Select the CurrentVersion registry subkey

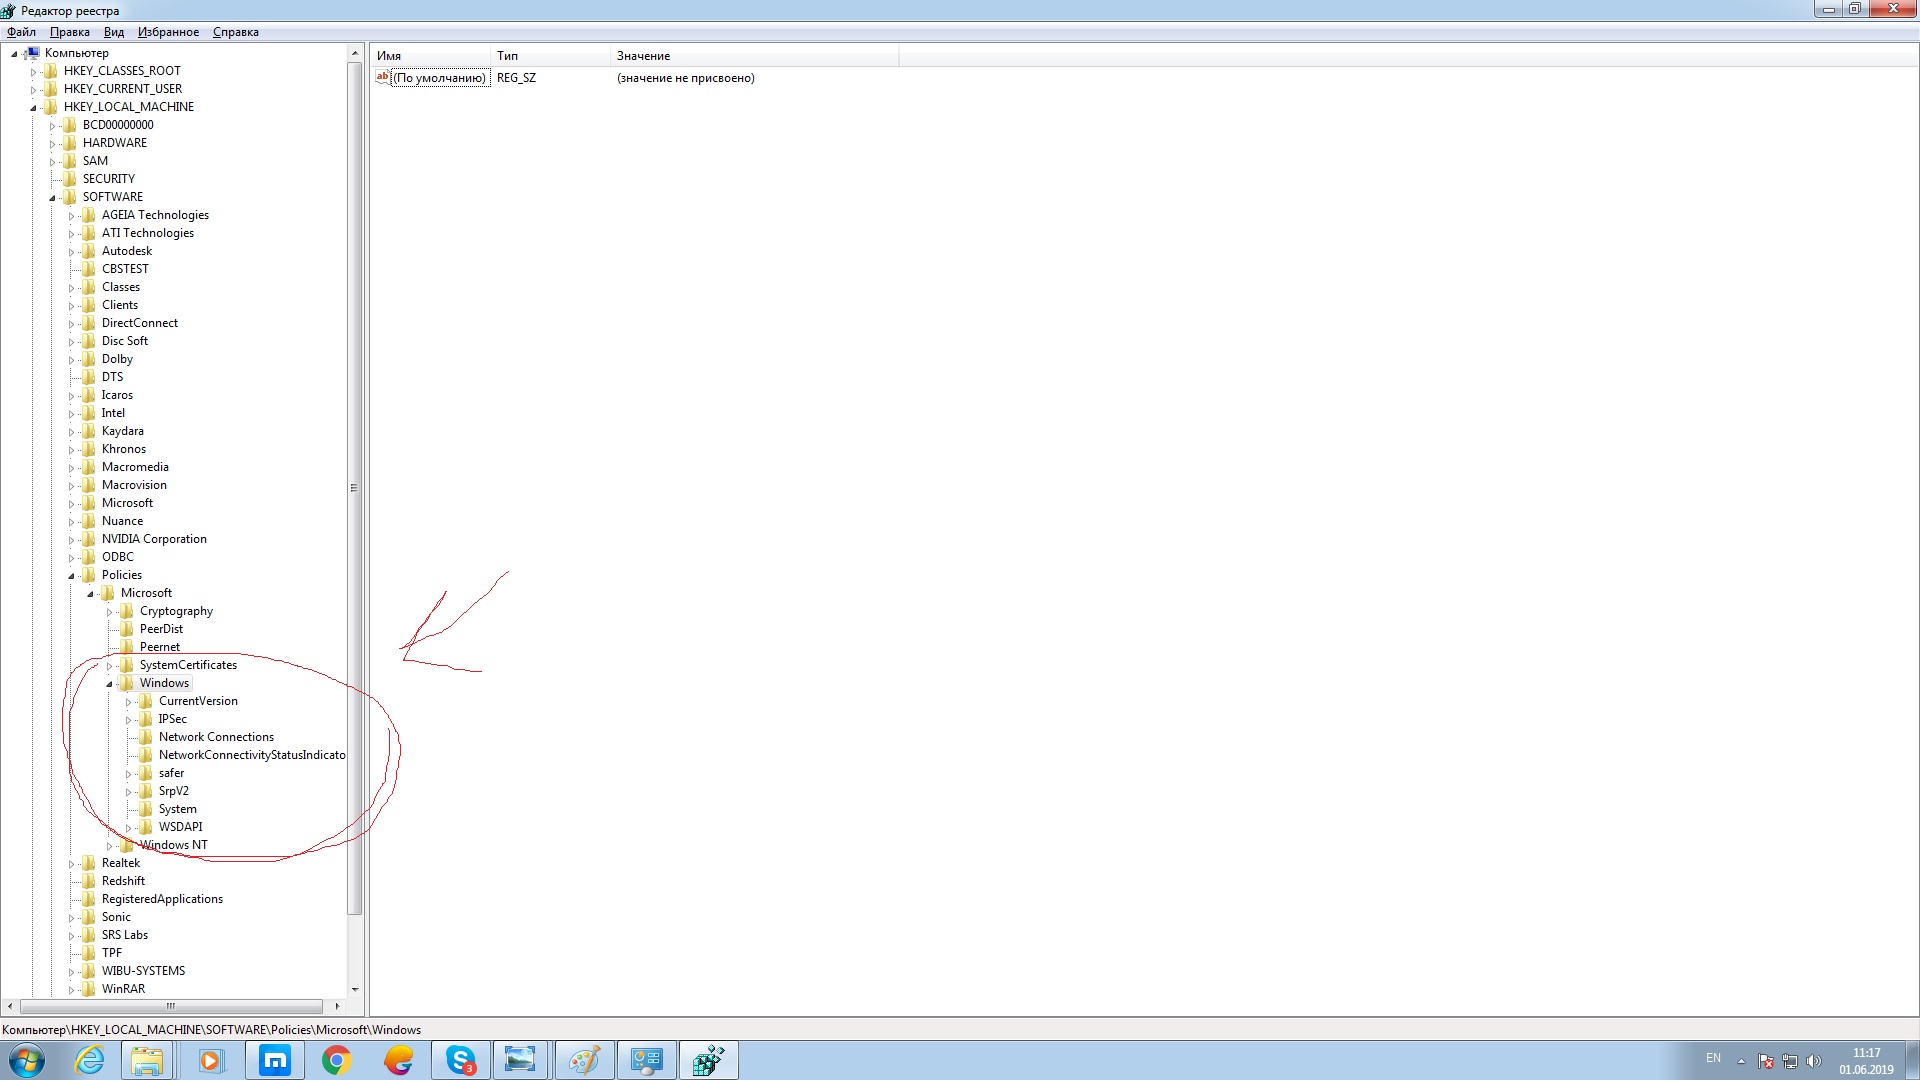(x=196, y=700)
